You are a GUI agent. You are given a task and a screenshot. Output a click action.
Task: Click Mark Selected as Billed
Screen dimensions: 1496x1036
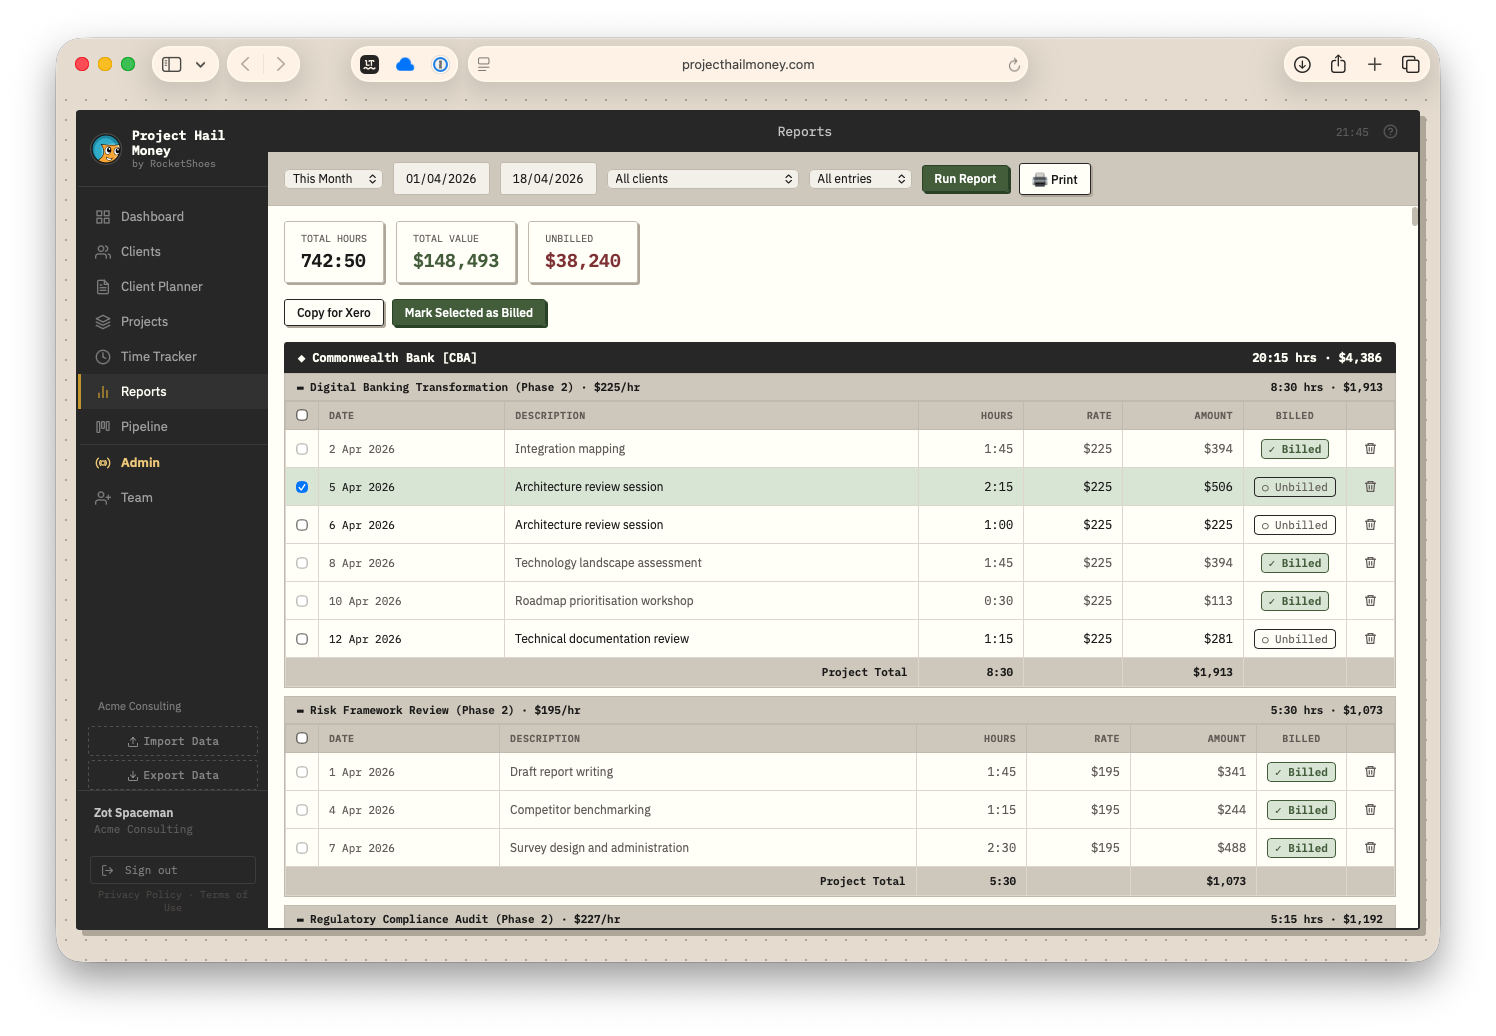click(x=469, y=313)
